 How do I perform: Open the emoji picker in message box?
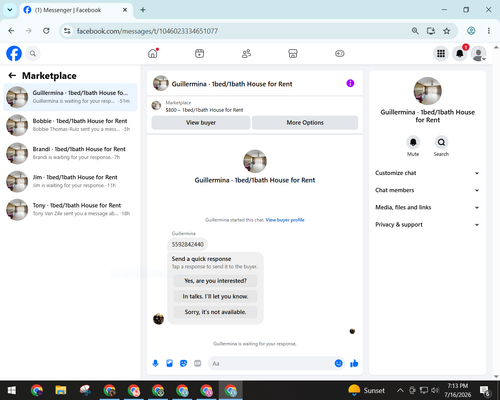tap(338, 363)
